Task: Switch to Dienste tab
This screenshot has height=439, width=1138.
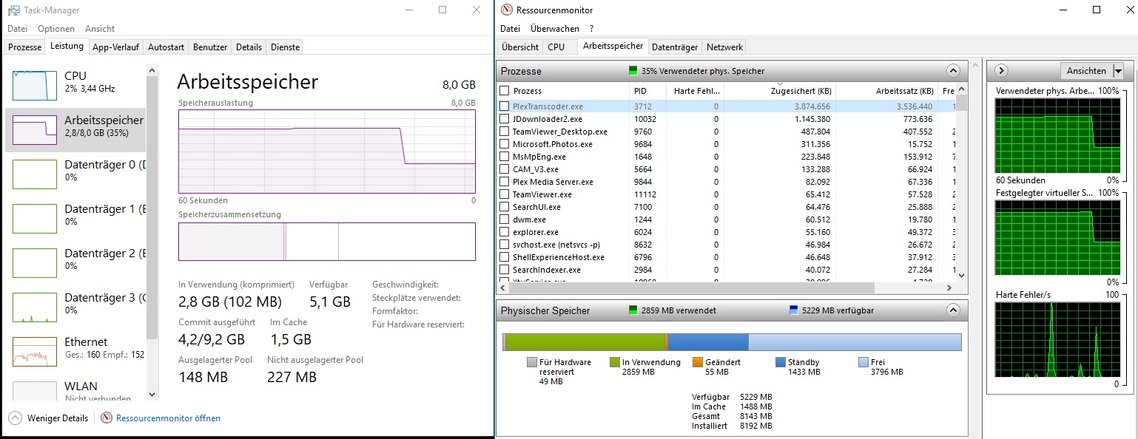Action: click(284, 47)
